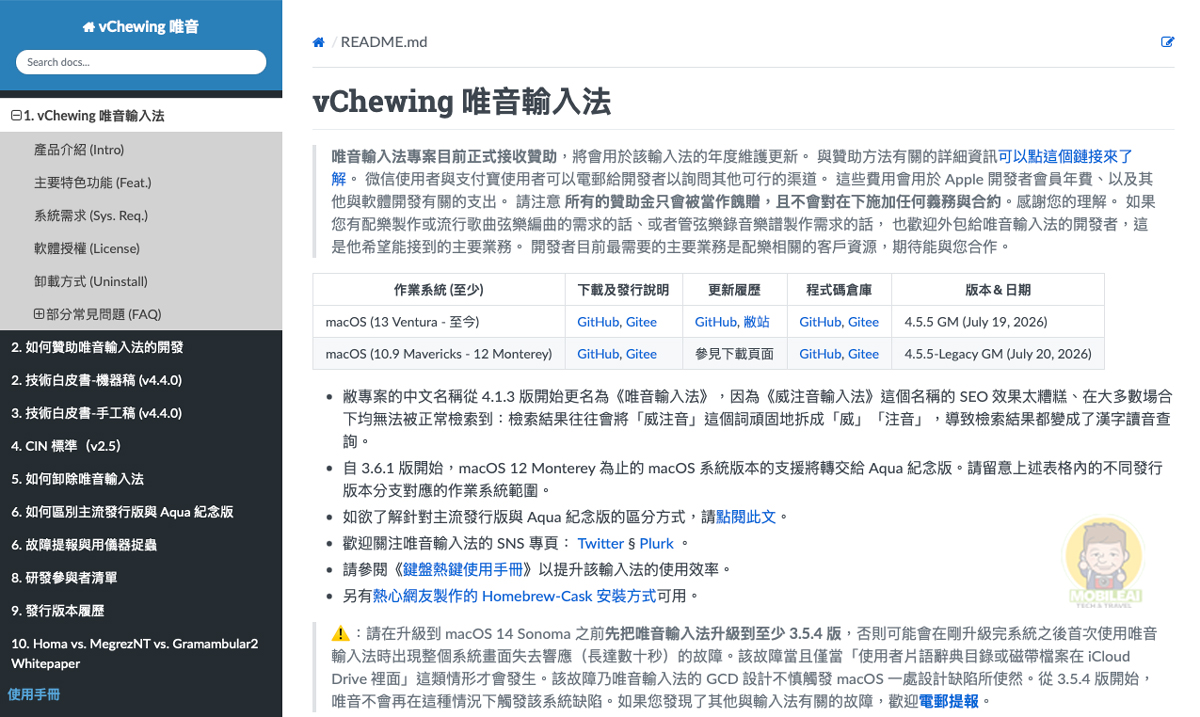Open the Plurk SNS link
Screen dimensions: 1200x717
(x=658, y=543)
